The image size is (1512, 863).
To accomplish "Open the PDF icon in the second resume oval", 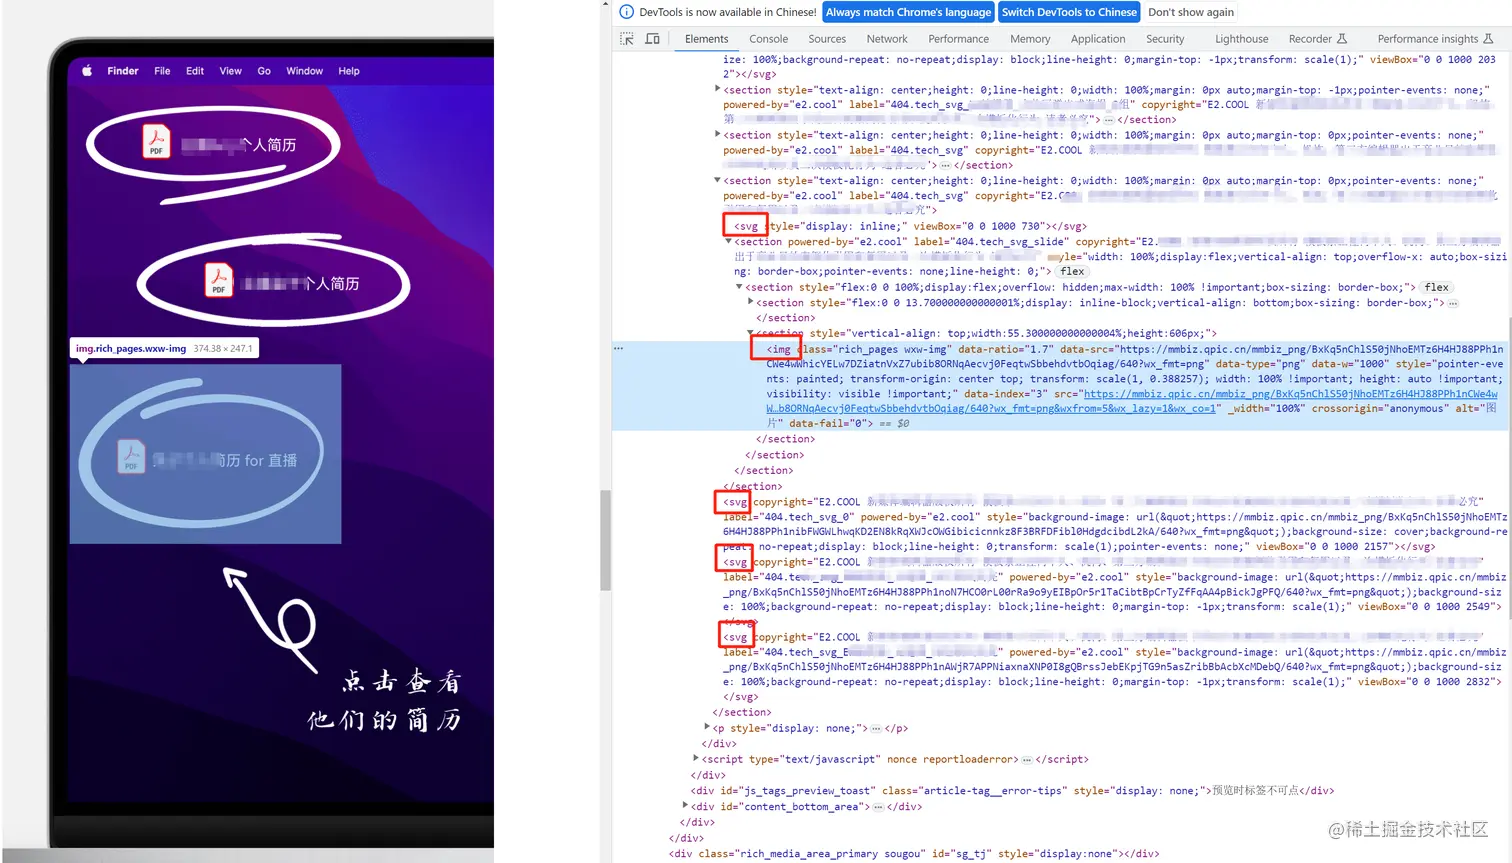I will coord(218,280).
